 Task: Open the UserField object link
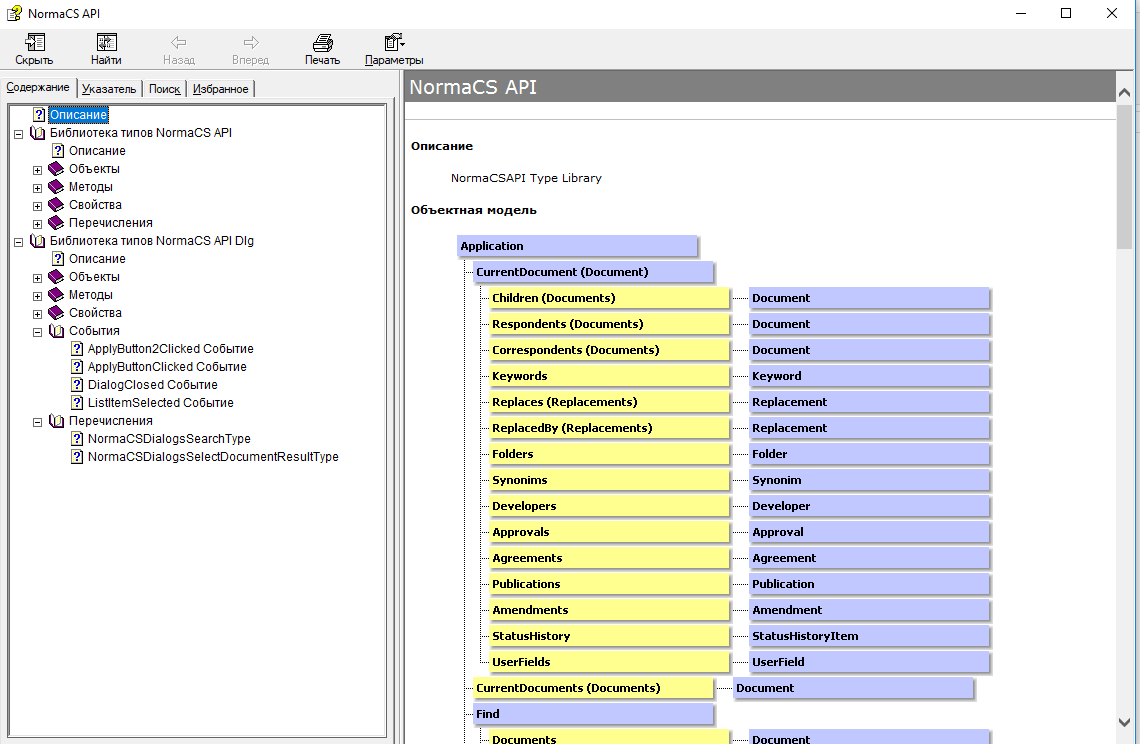click(x=869, y=662)
